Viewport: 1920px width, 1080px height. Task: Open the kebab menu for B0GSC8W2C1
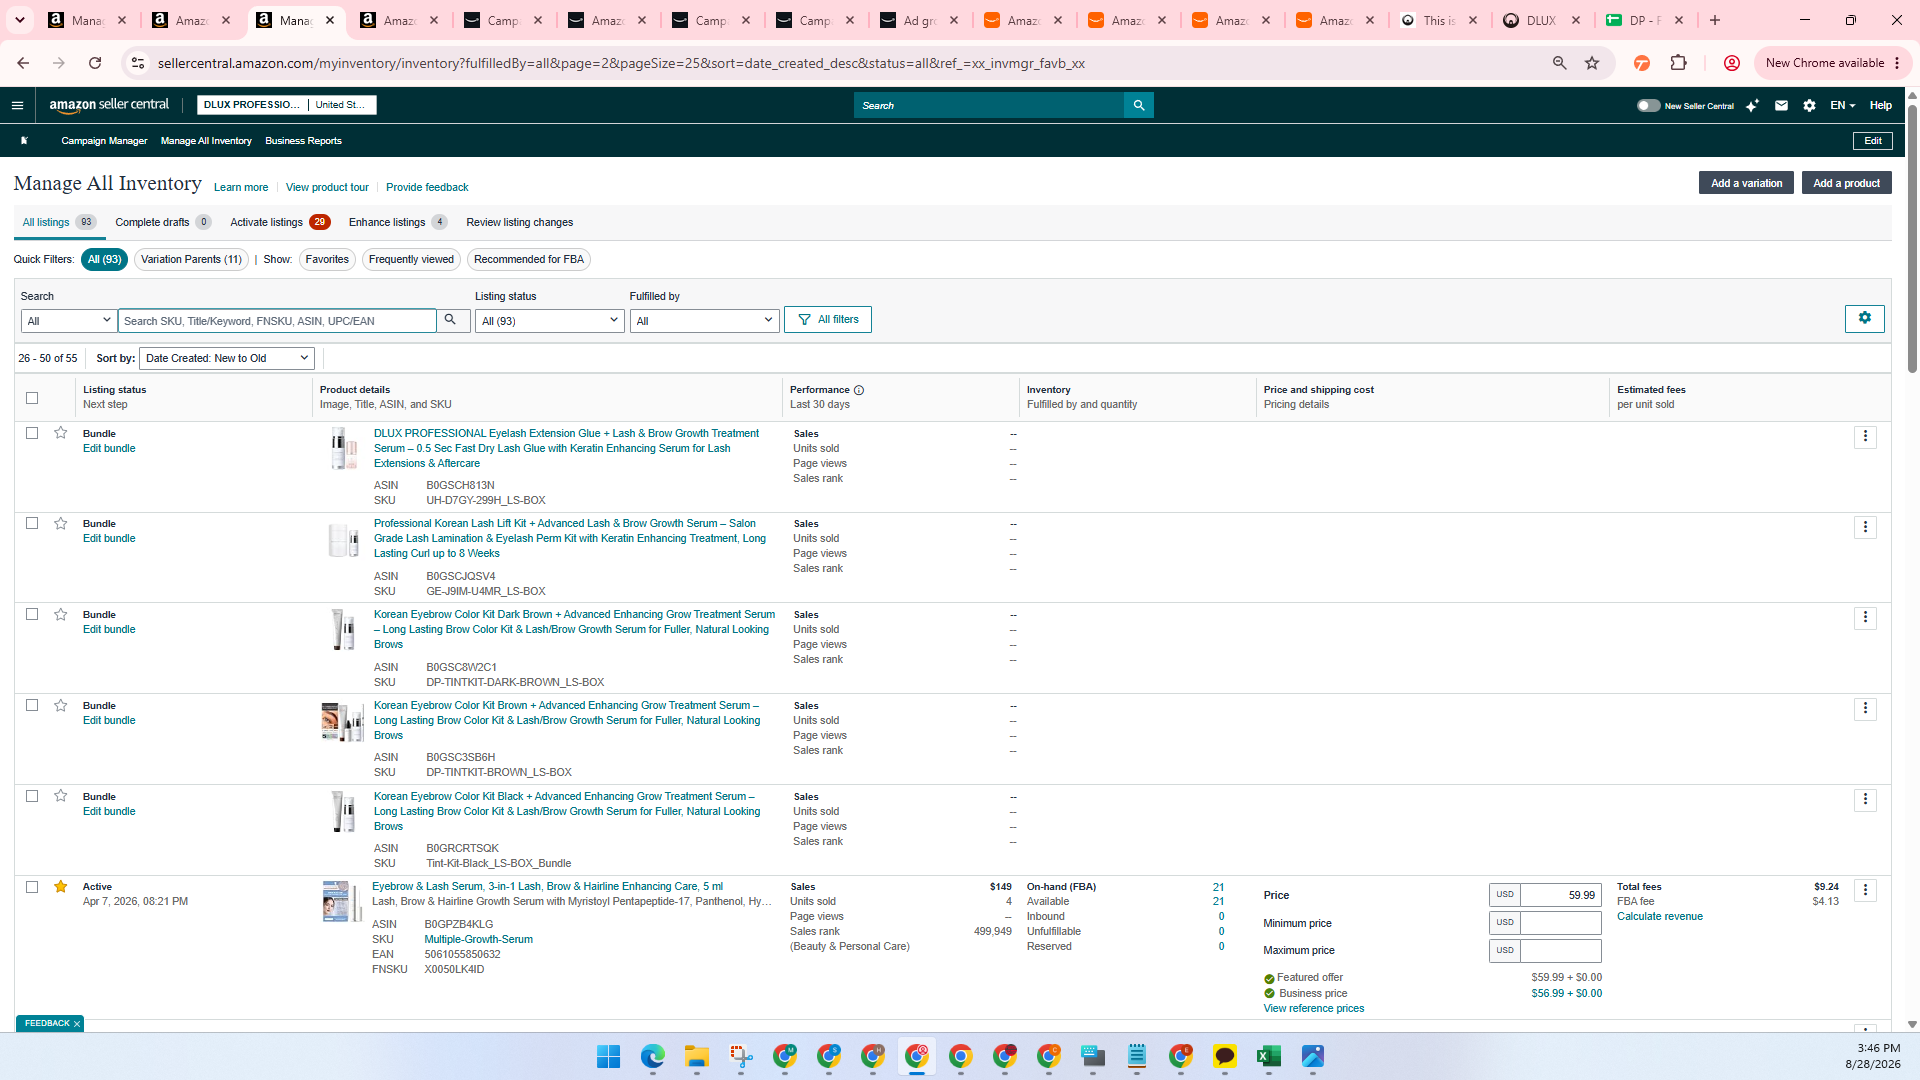[1865, 618]
